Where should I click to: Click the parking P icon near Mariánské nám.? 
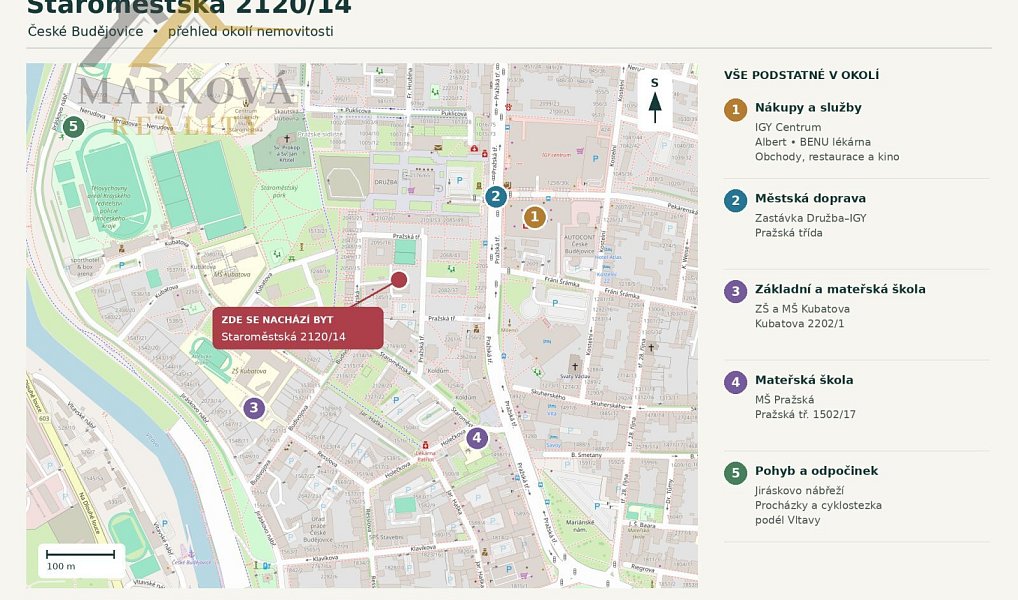pos(597,506)
